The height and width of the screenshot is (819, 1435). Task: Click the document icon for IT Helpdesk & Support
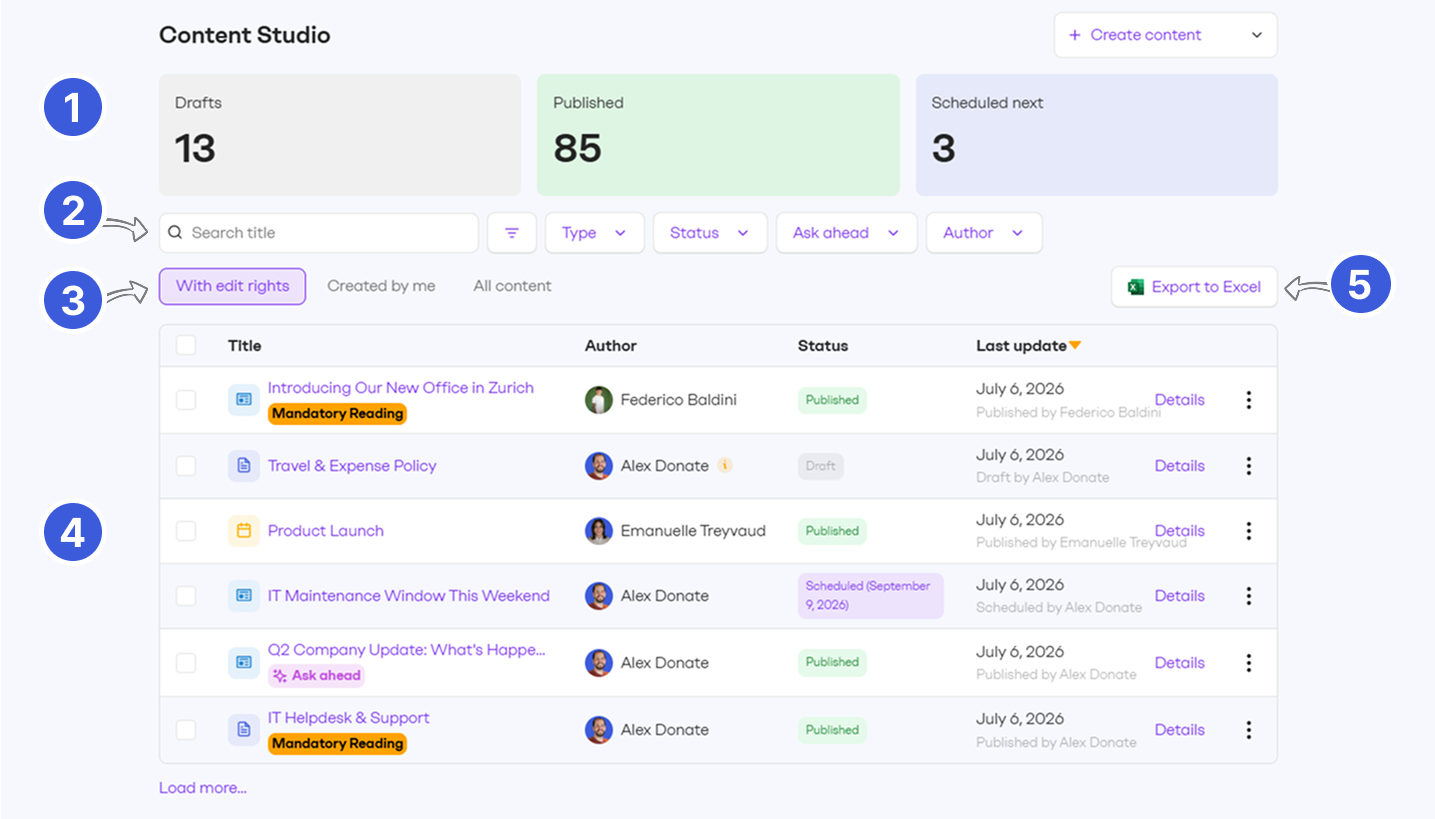tap(244, 730)
